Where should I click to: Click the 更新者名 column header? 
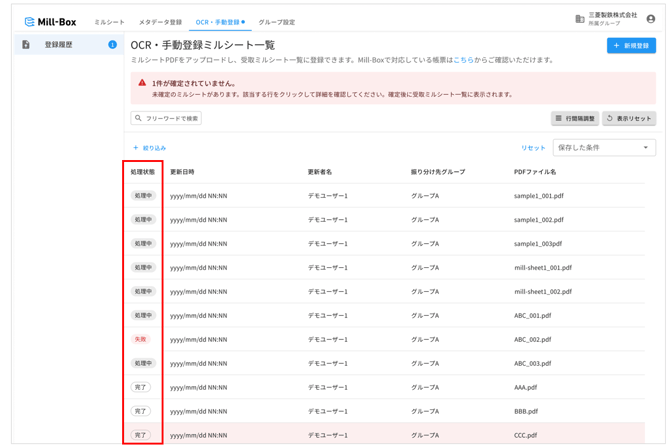(320, 172)
